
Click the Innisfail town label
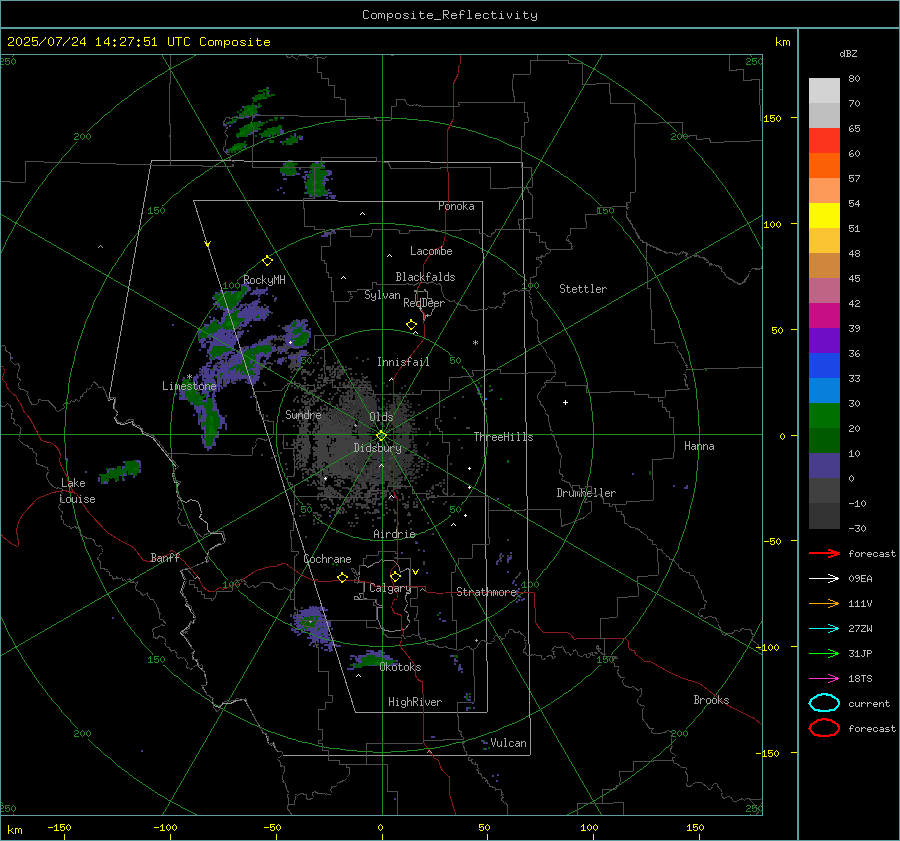click(x=403, y=362)
